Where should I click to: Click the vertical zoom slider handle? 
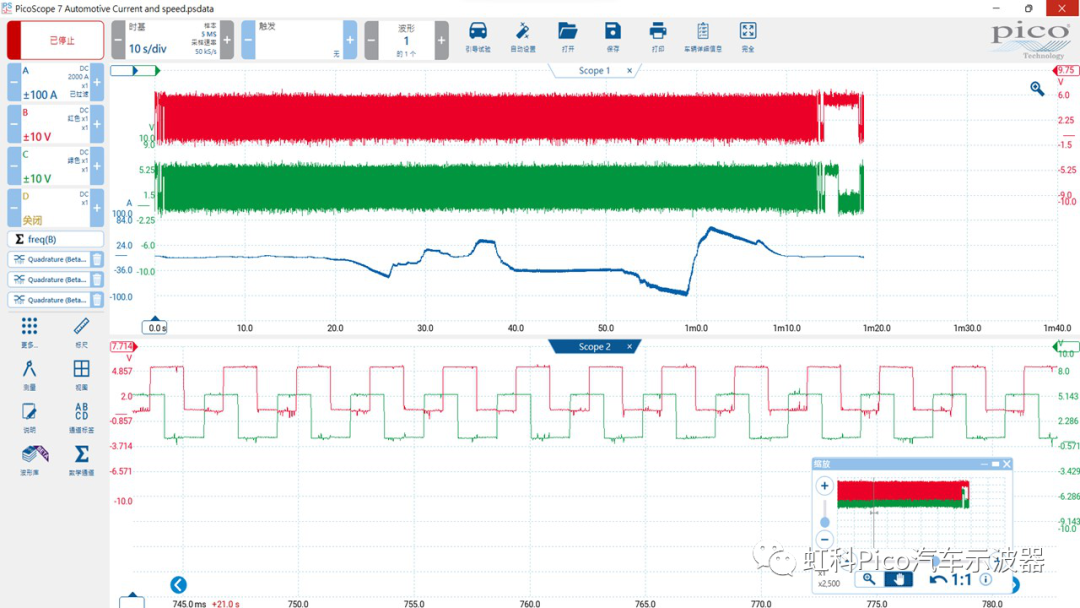click(824, 522)
